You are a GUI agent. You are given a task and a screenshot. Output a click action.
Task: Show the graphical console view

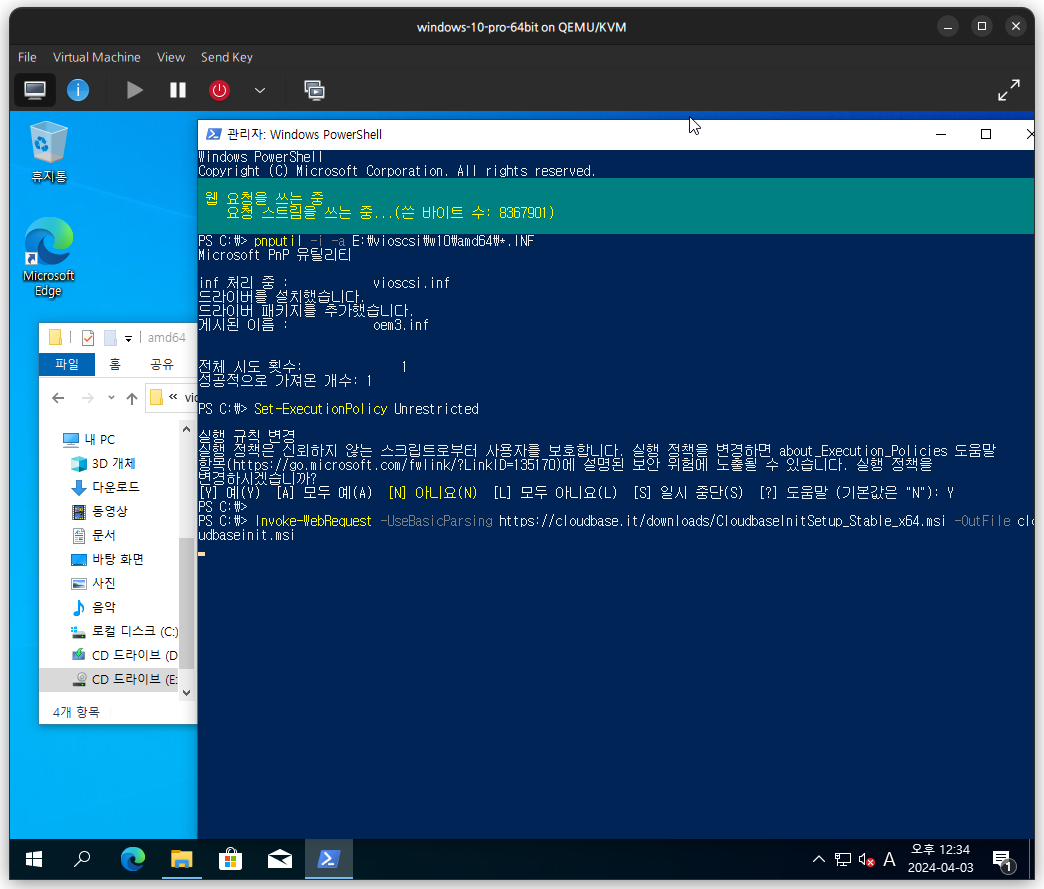(35, 90)
